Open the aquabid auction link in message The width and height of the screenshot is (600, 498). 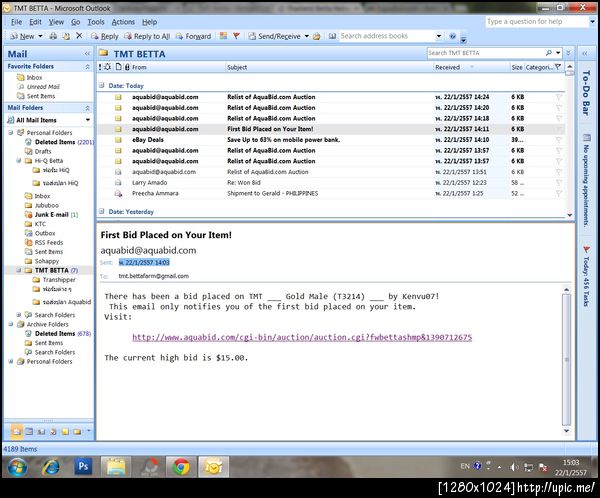coord(302,337)
